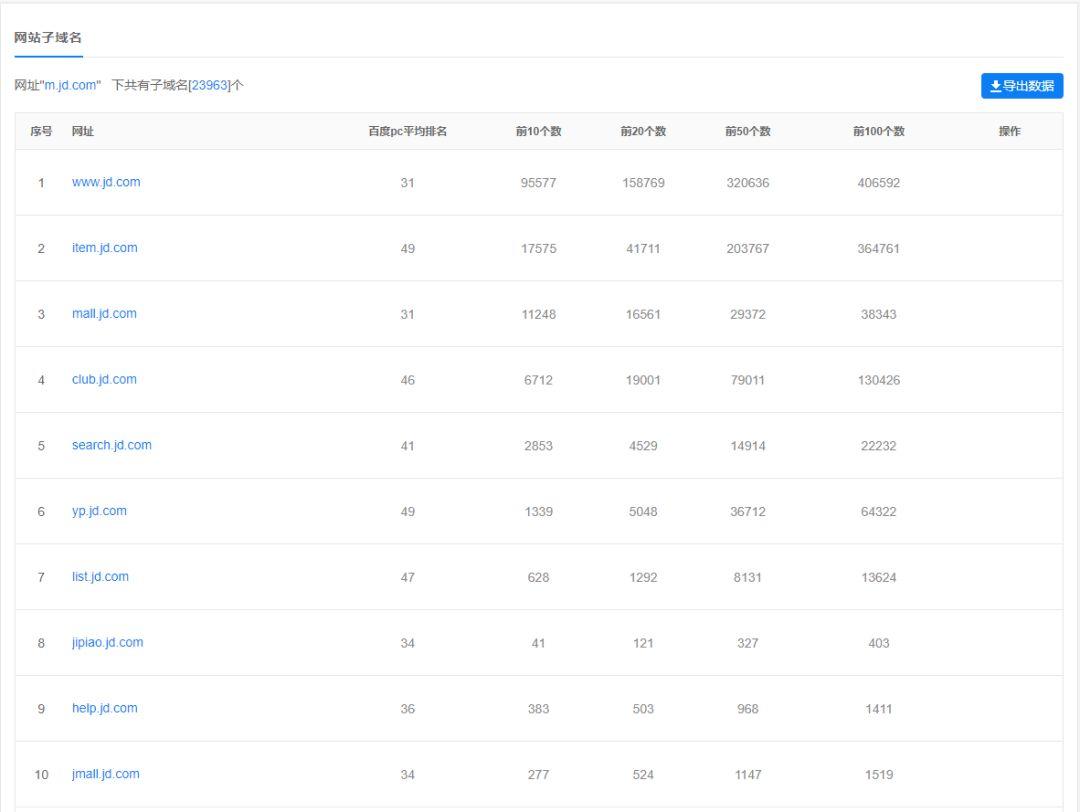The width and height of the screenshot is (1080, 812).
Task: Select the value 1519 in jmall.jd.com row
Action: click(879, 775)
